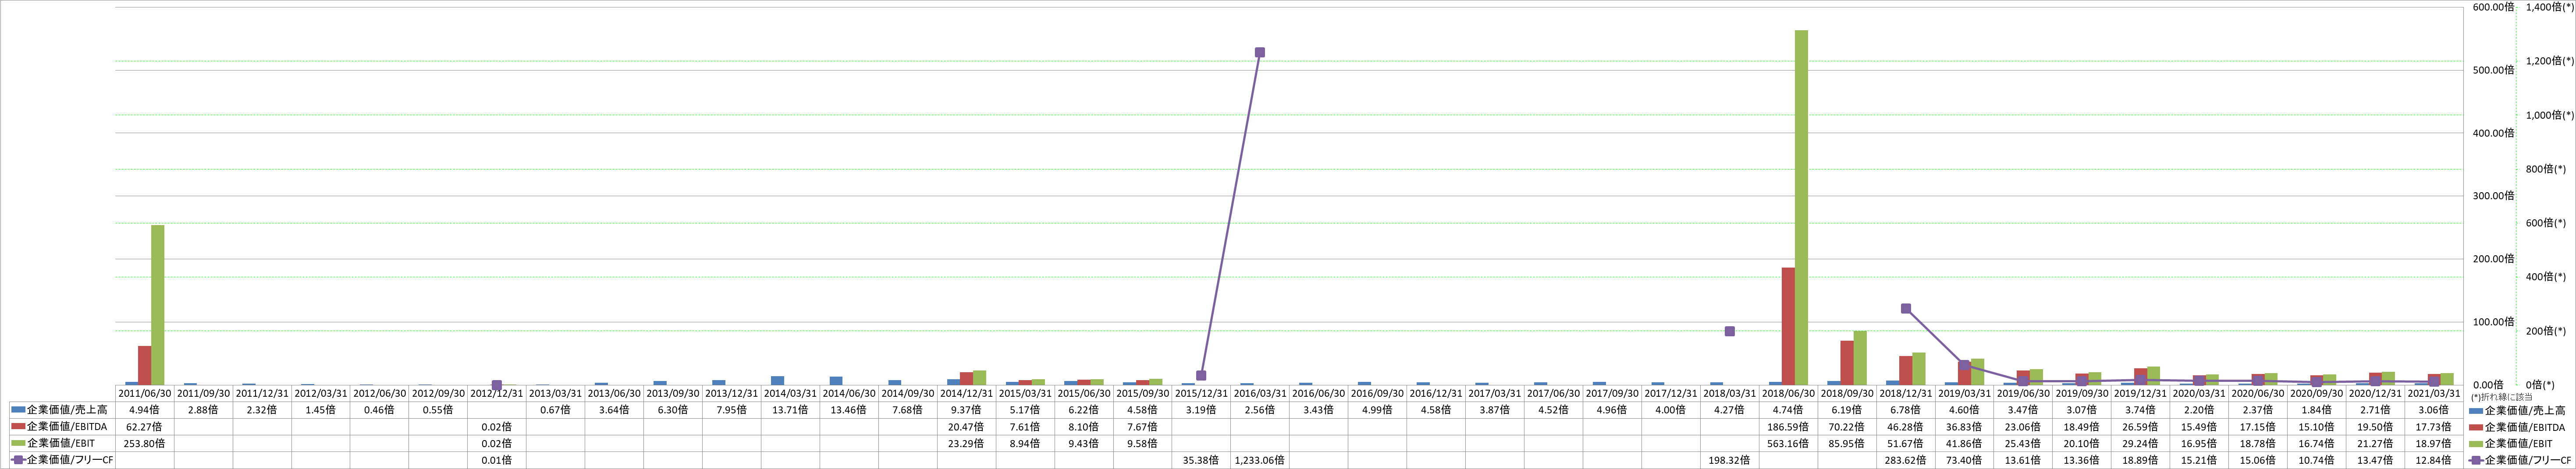Select the red EBITDA bar for 2018/06/30
Image resolution: width=2576 pixels, height=469 pixels.
tap(1788, 326)
